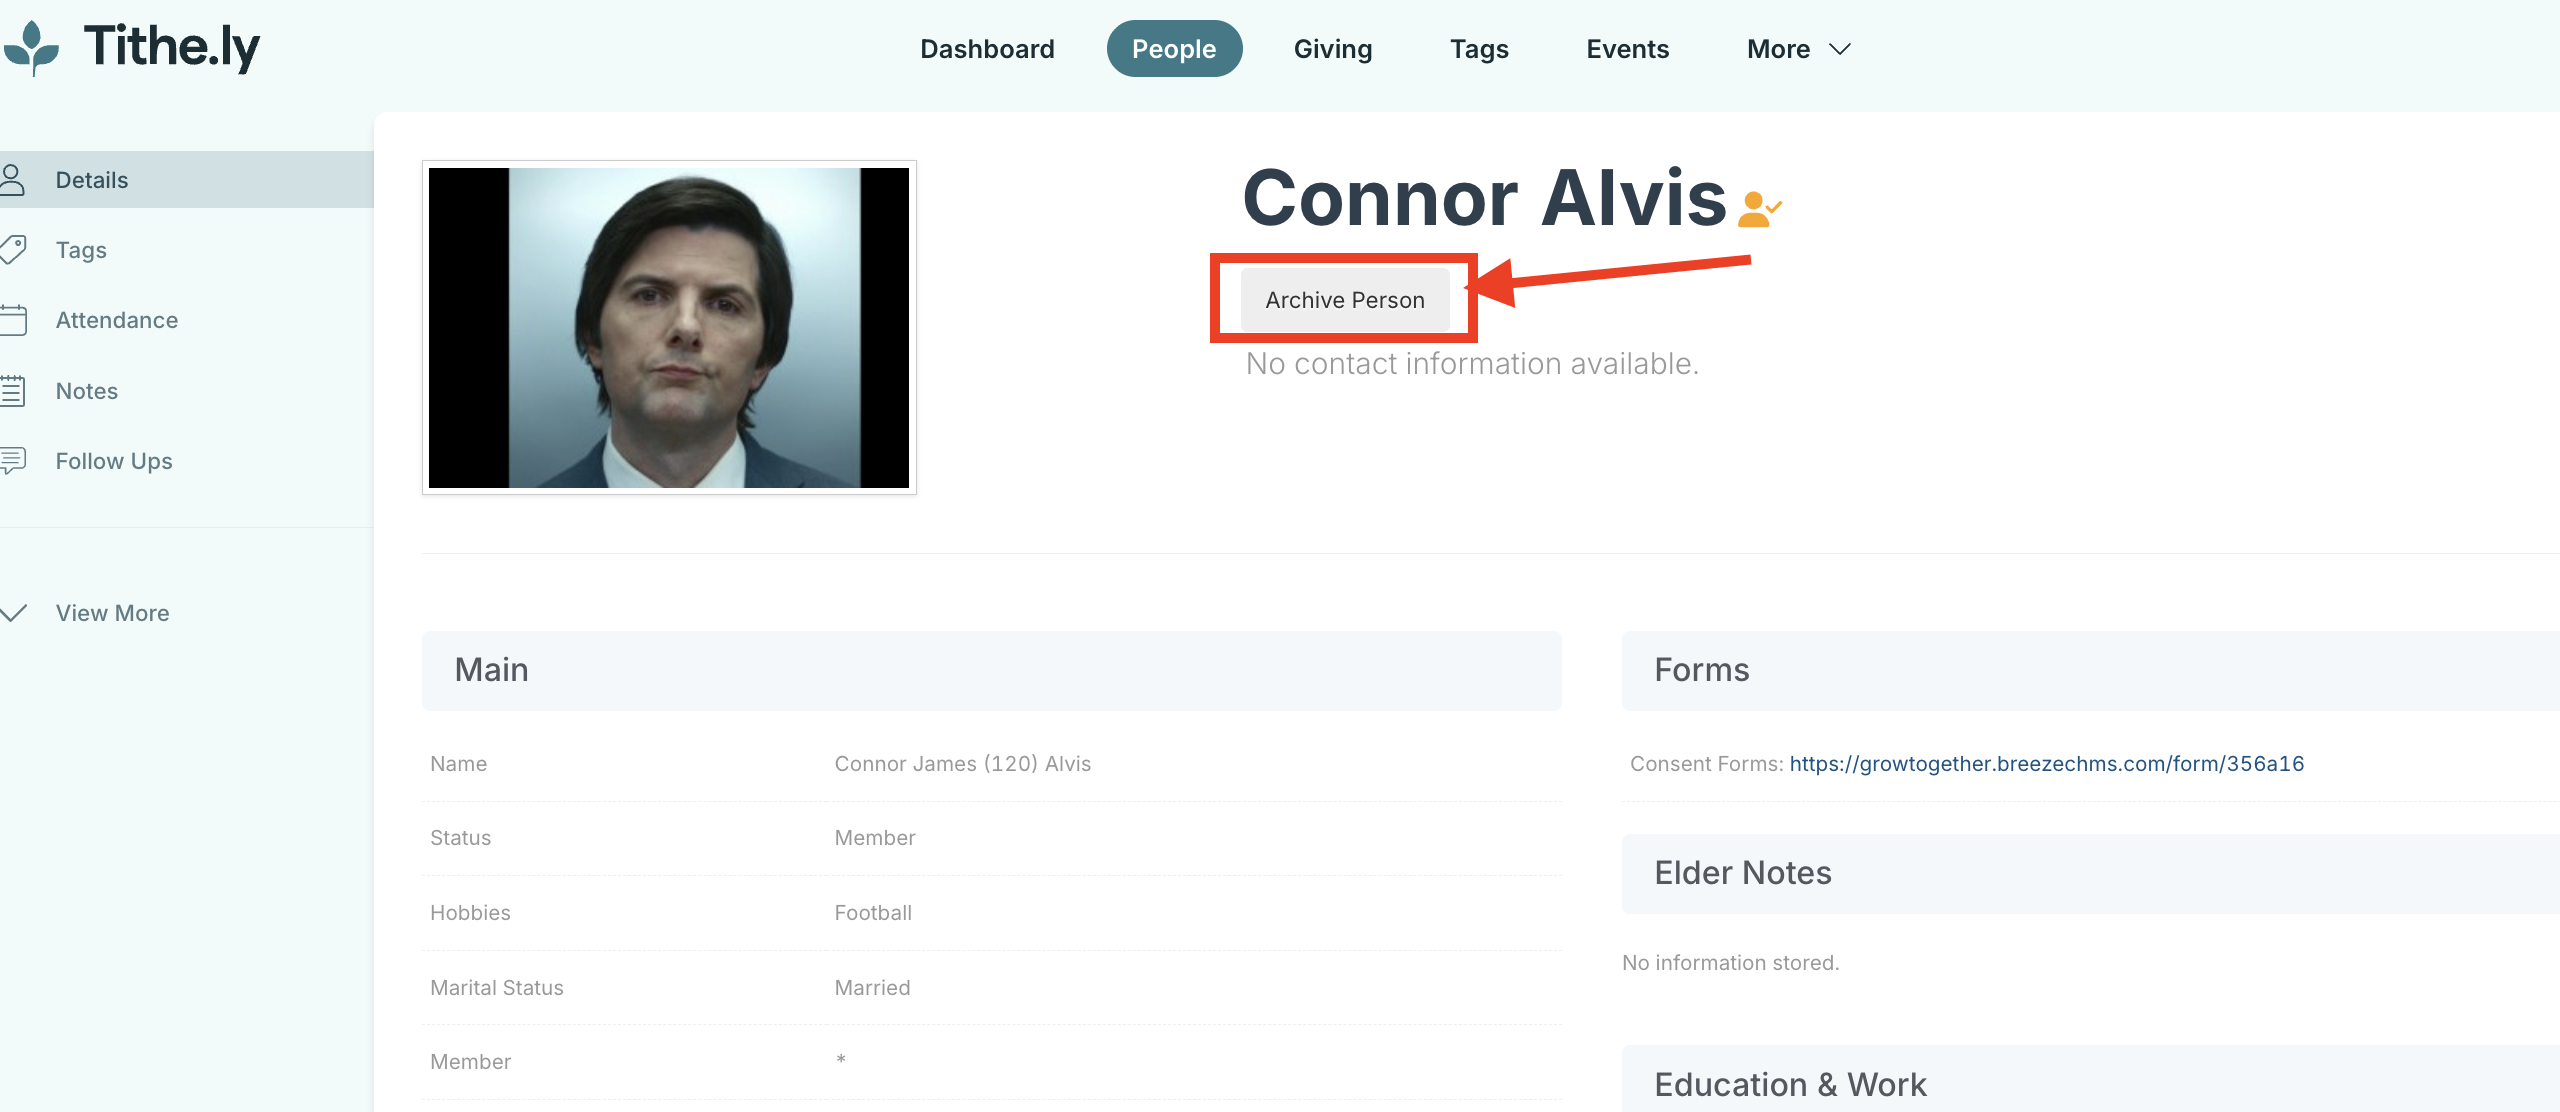Click the Tithe.ly leaf logo icon
The width and height of the screenshot is (2560, 1112).
[31, 47]
